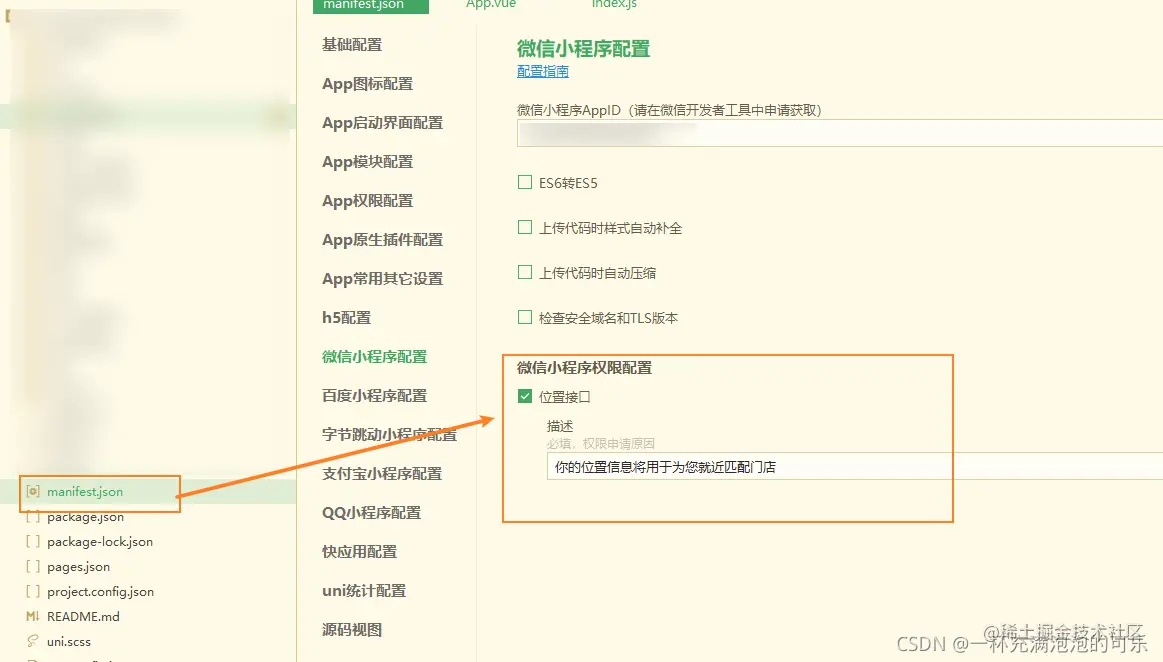The image size is (1163, 662).
Task: Select manifest.json in the file tree
Action: (85, 491)
